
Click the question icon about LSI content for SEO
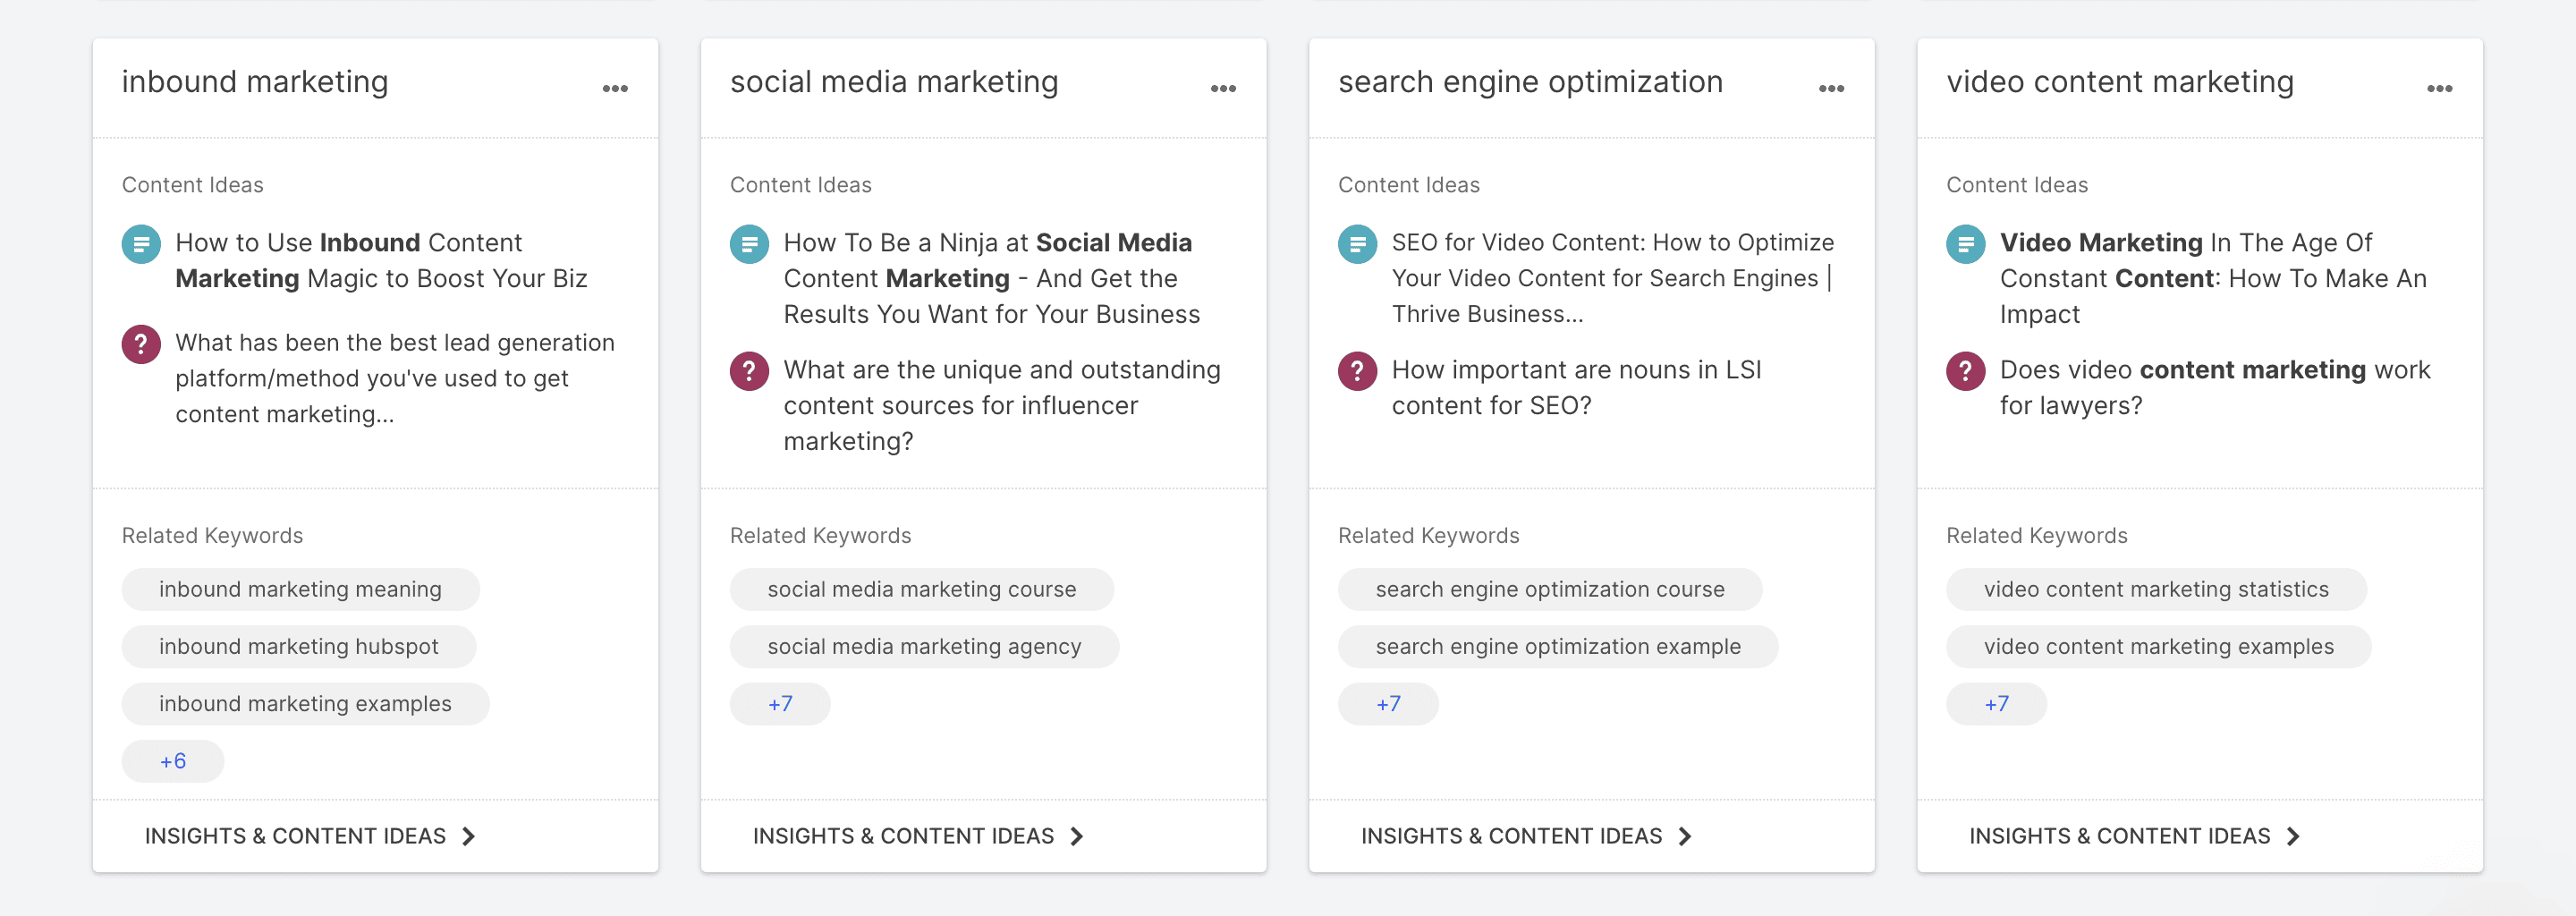[1357, 370]
